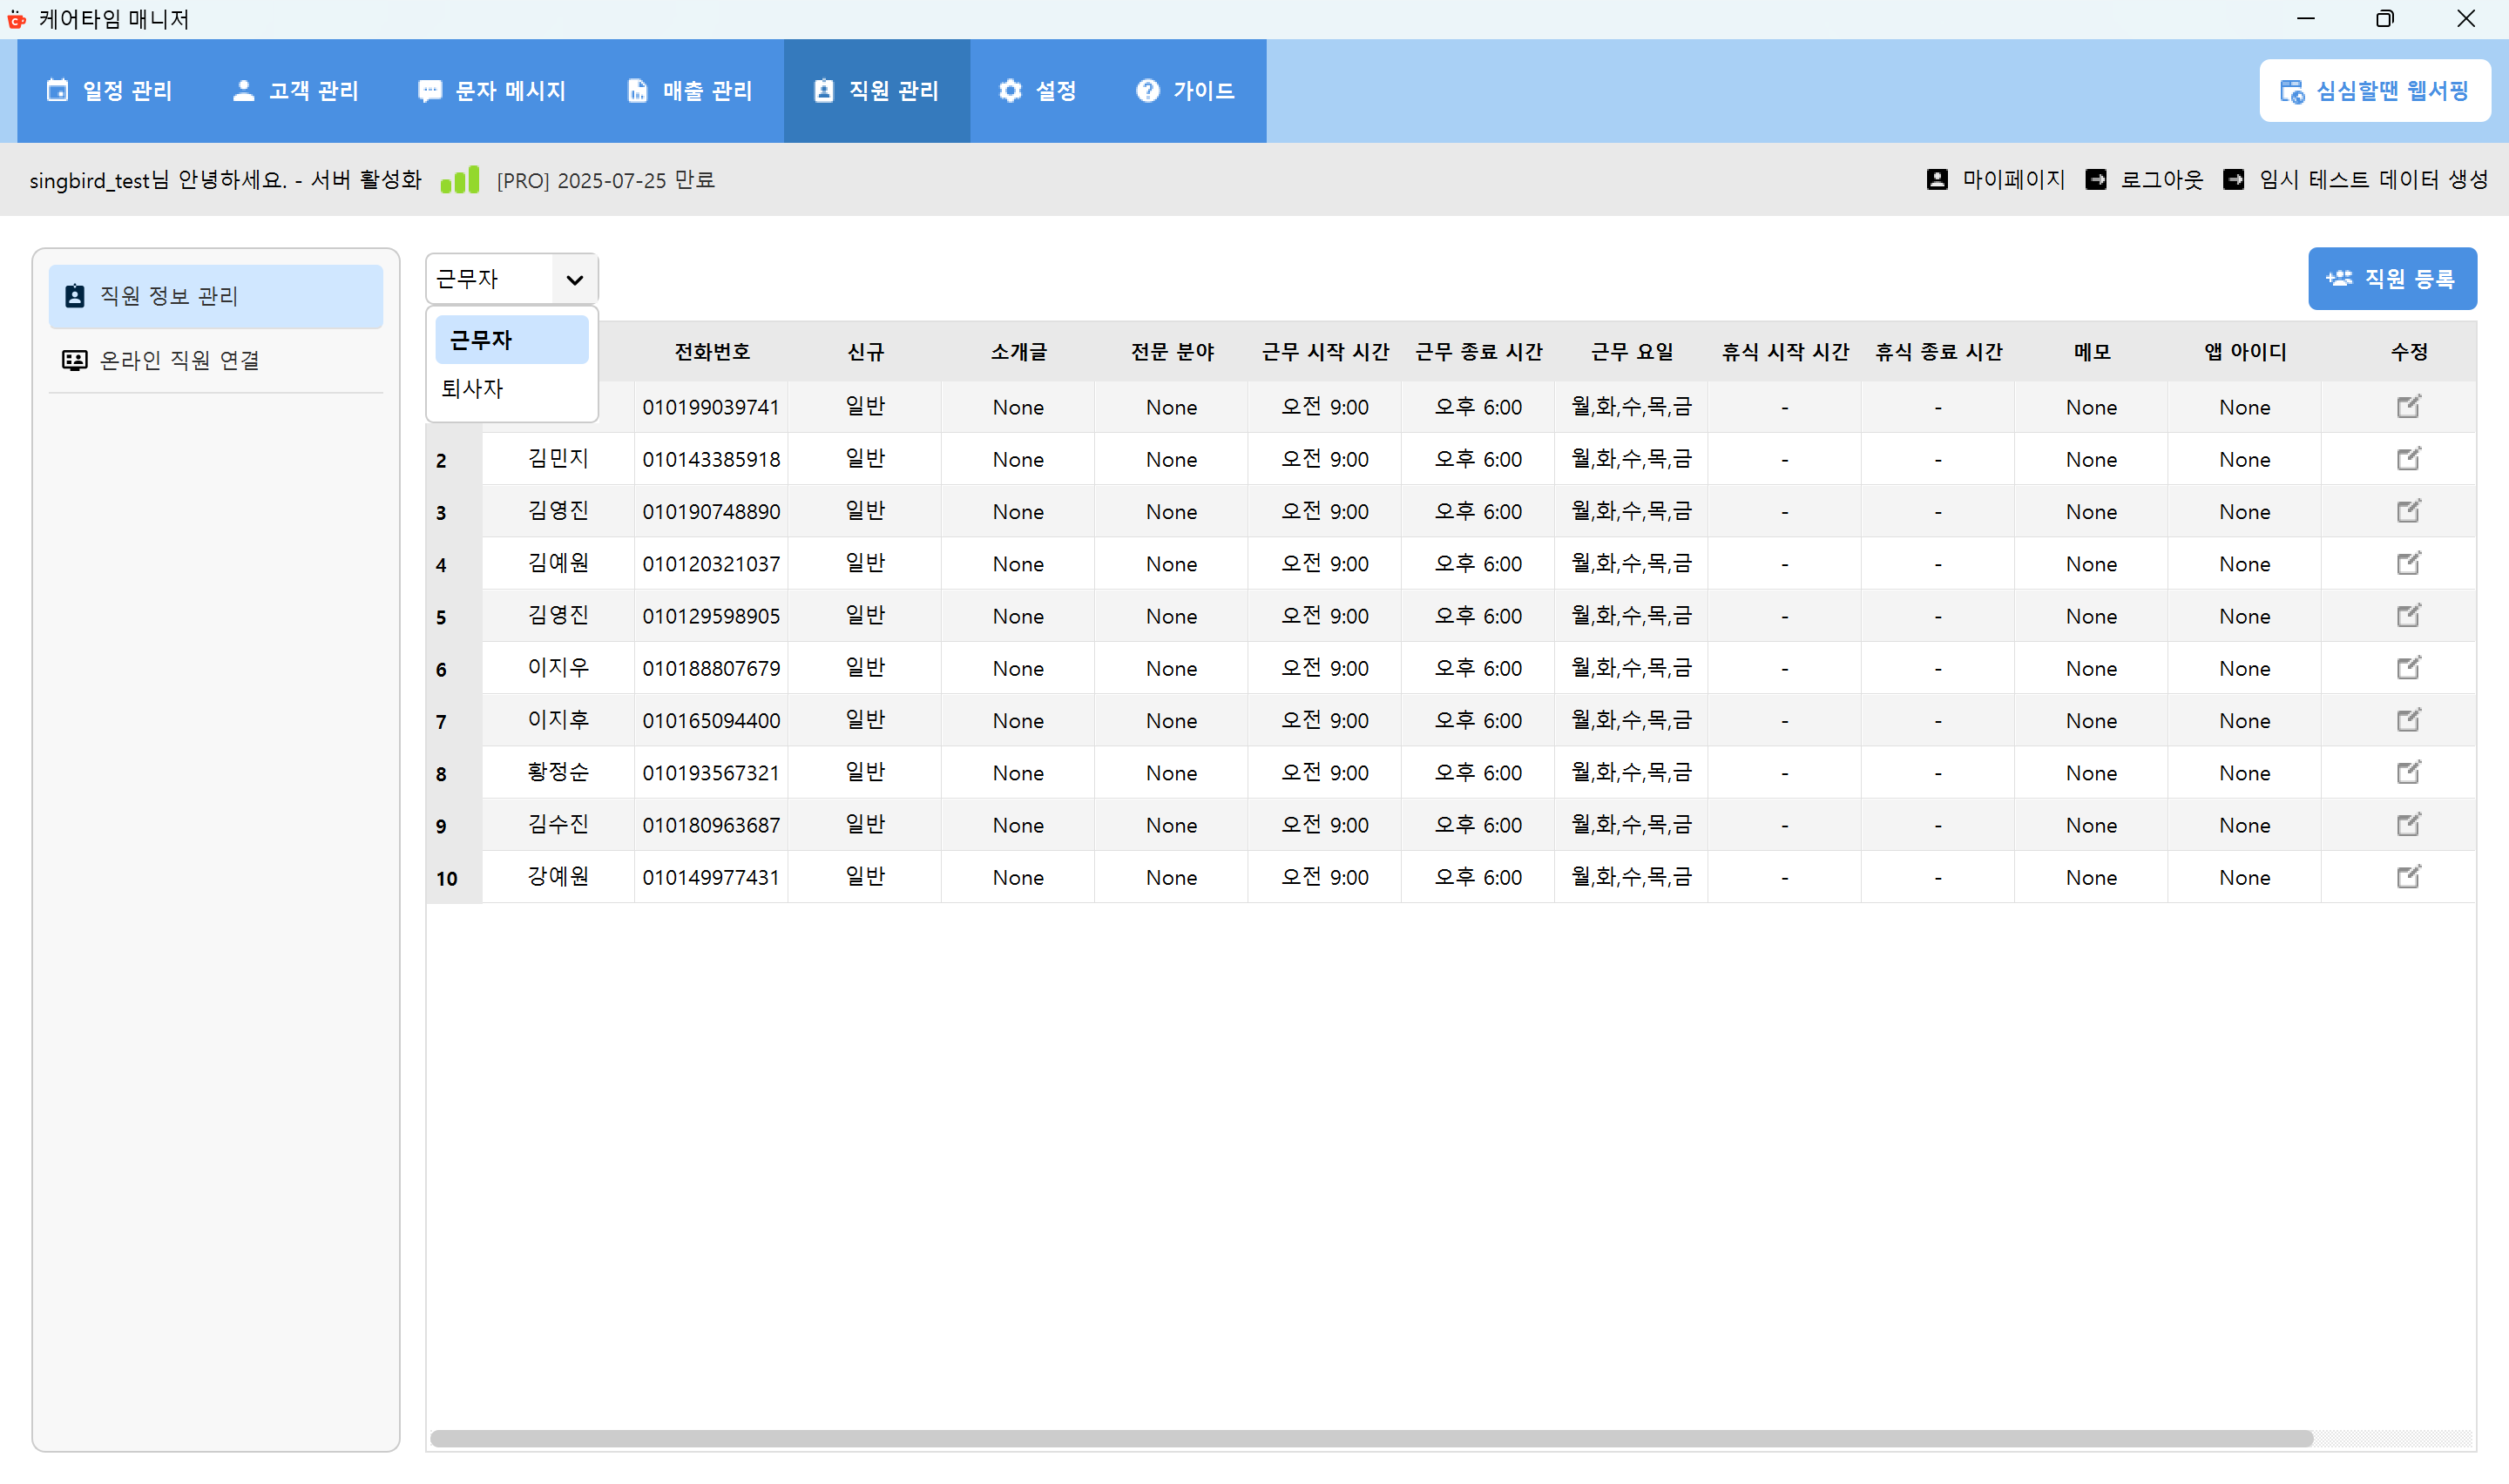This screenshot has width=2509, height=1484.
Task: Click 임시 테스트 데이터 생성 link
Action: 2372,180
